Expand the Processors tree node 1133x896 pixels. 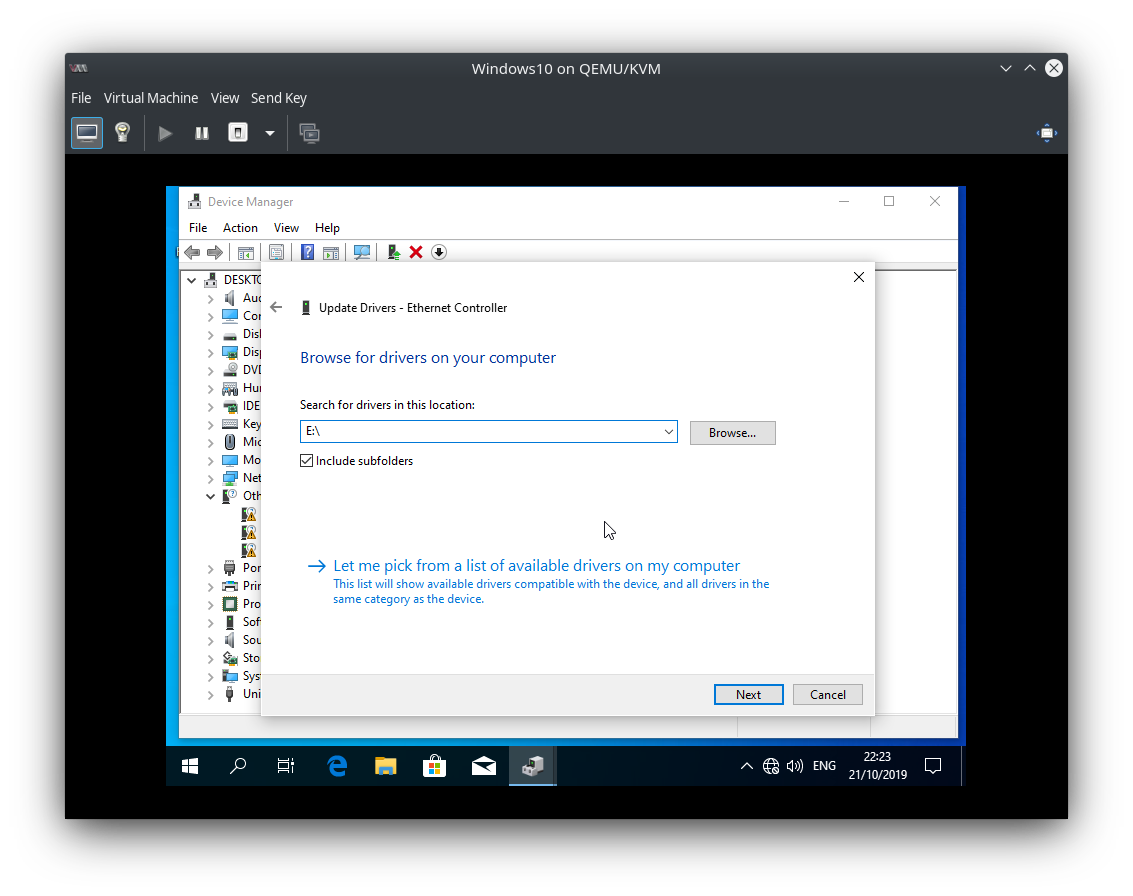(210, 604)
